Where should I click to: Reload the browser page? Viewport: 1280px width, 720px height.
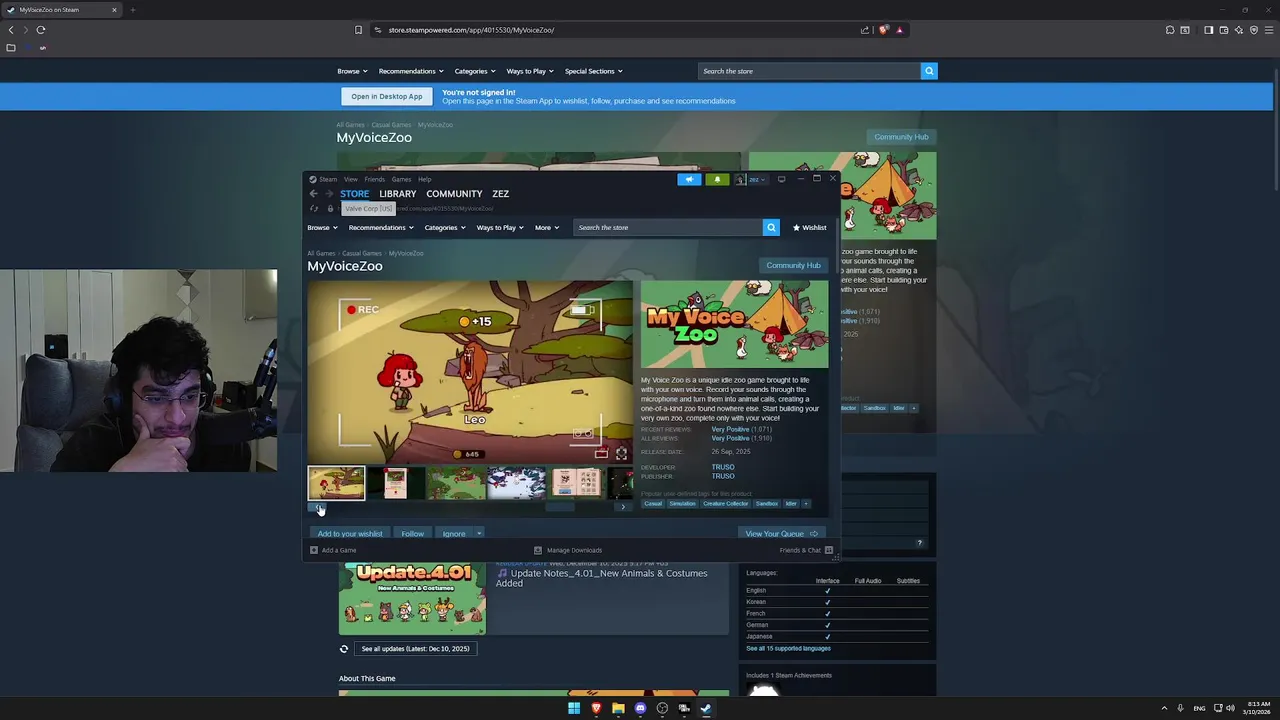41,30
